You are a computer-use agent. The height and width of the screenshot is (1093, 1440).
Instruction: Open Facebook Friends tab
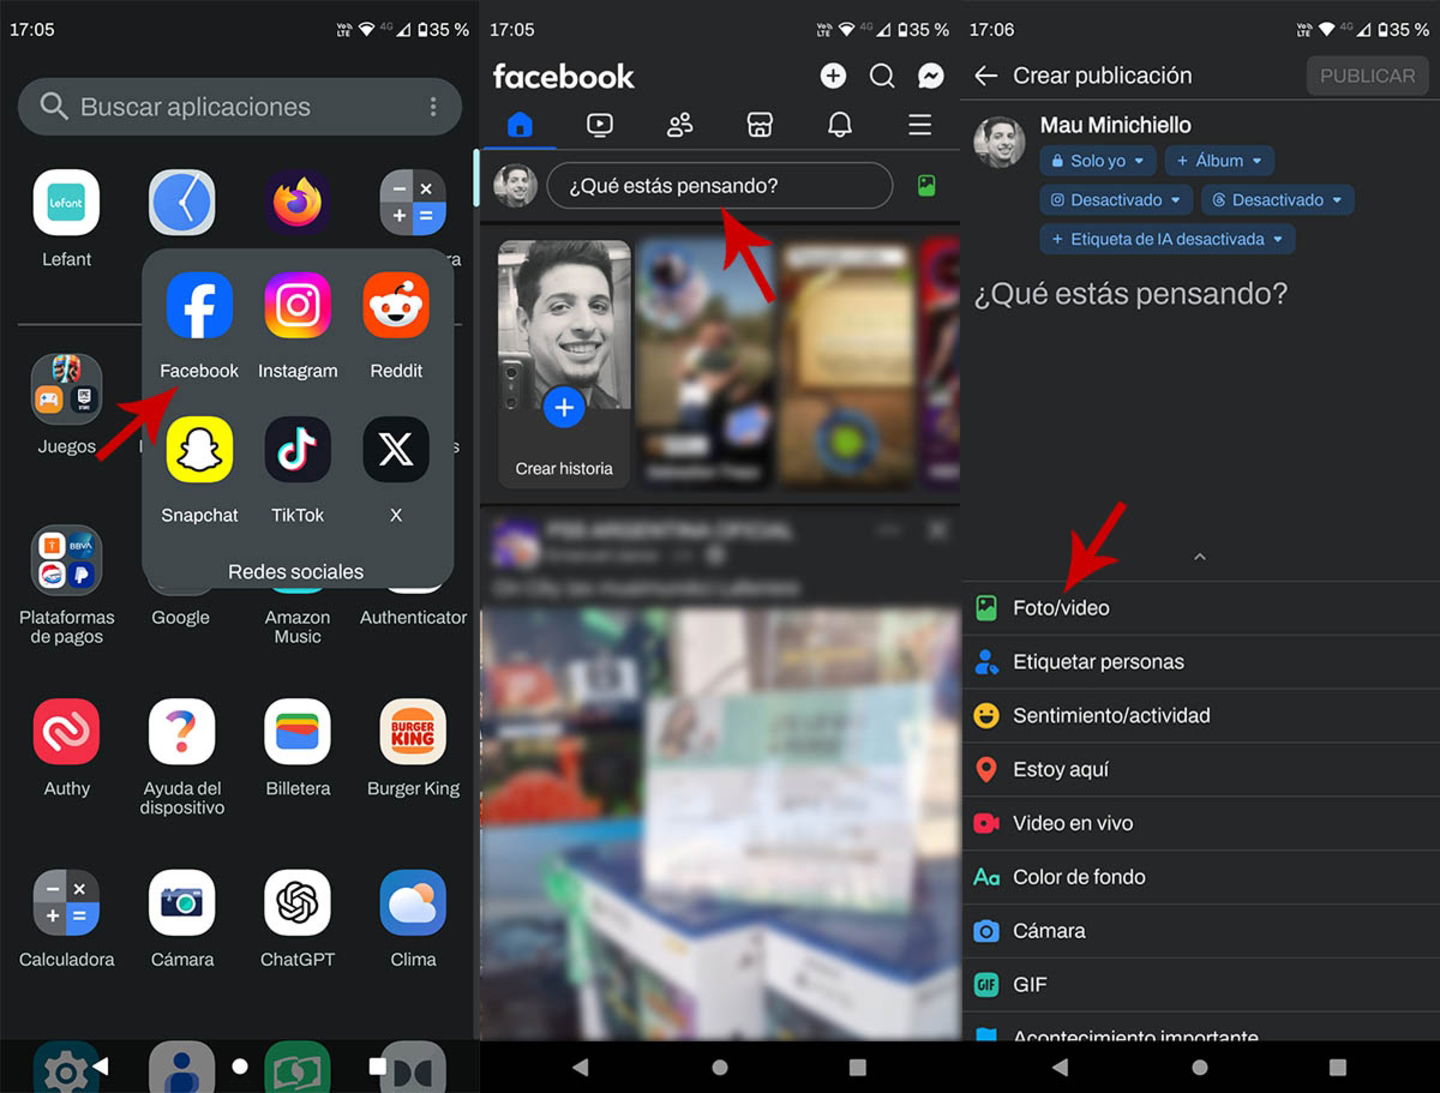coord(680,124)
